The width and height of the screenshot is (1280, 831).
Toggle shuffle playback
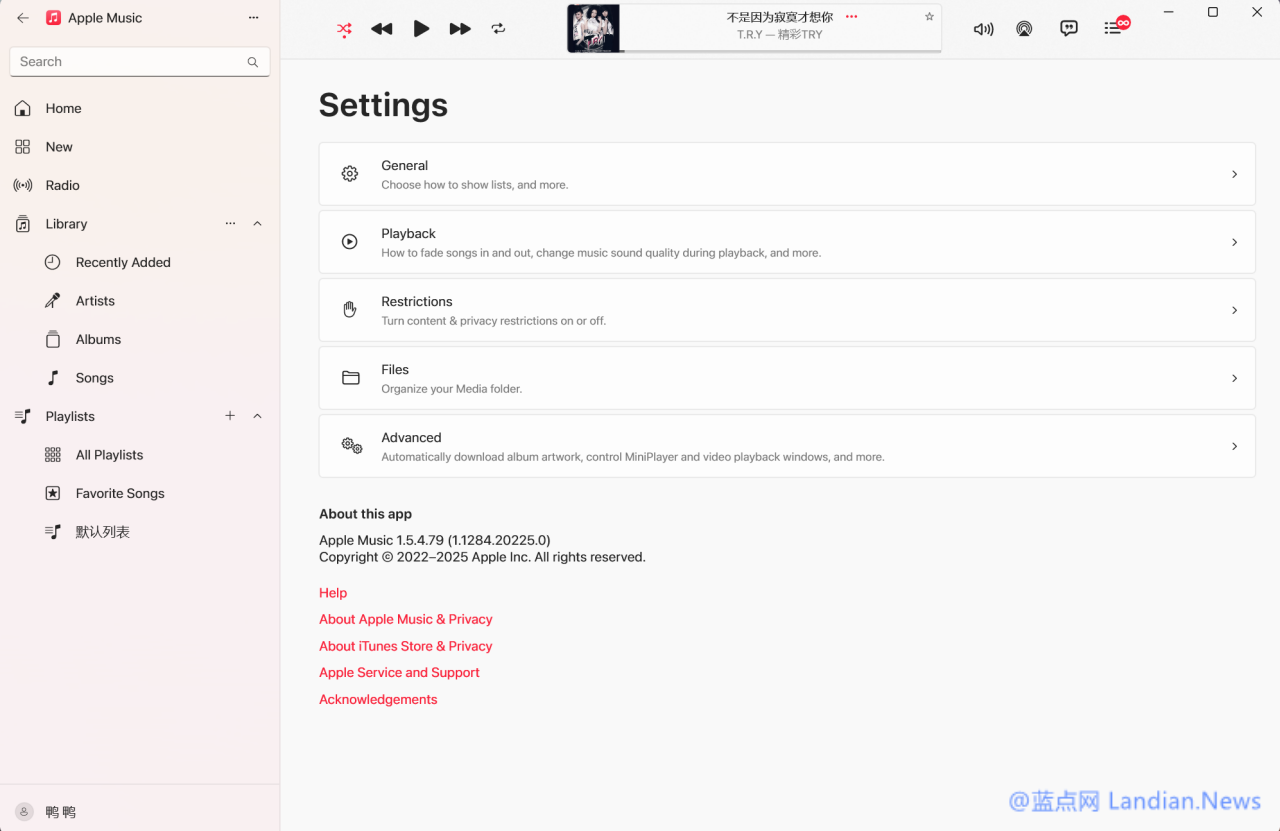pos(344,29)
